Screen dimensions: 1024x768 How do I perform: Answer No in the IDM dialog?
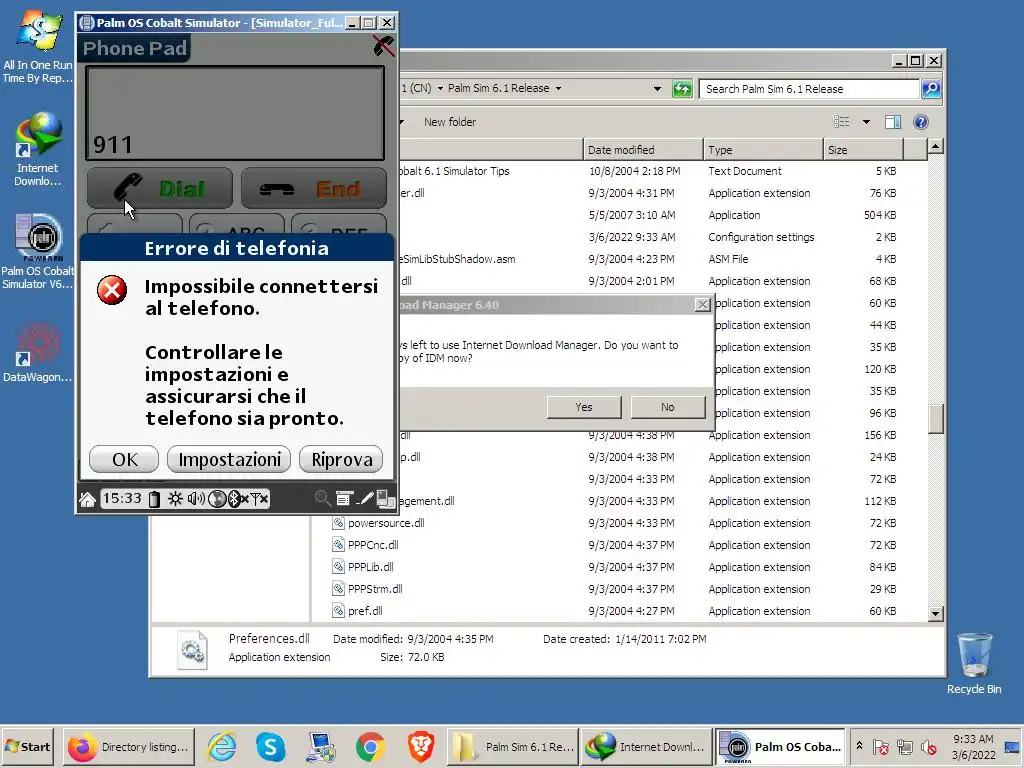pos(667,407)
